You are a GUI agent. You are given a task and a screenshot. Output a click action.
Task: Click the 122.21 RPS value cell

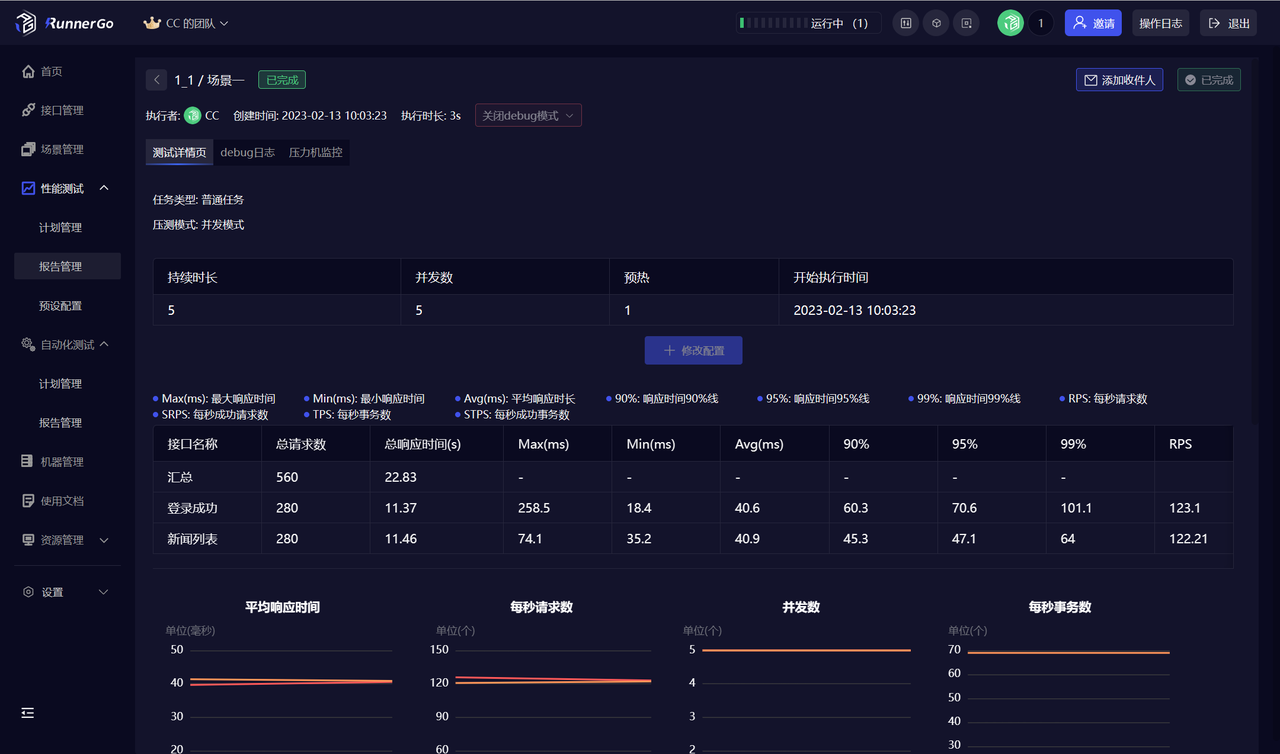1189,539
